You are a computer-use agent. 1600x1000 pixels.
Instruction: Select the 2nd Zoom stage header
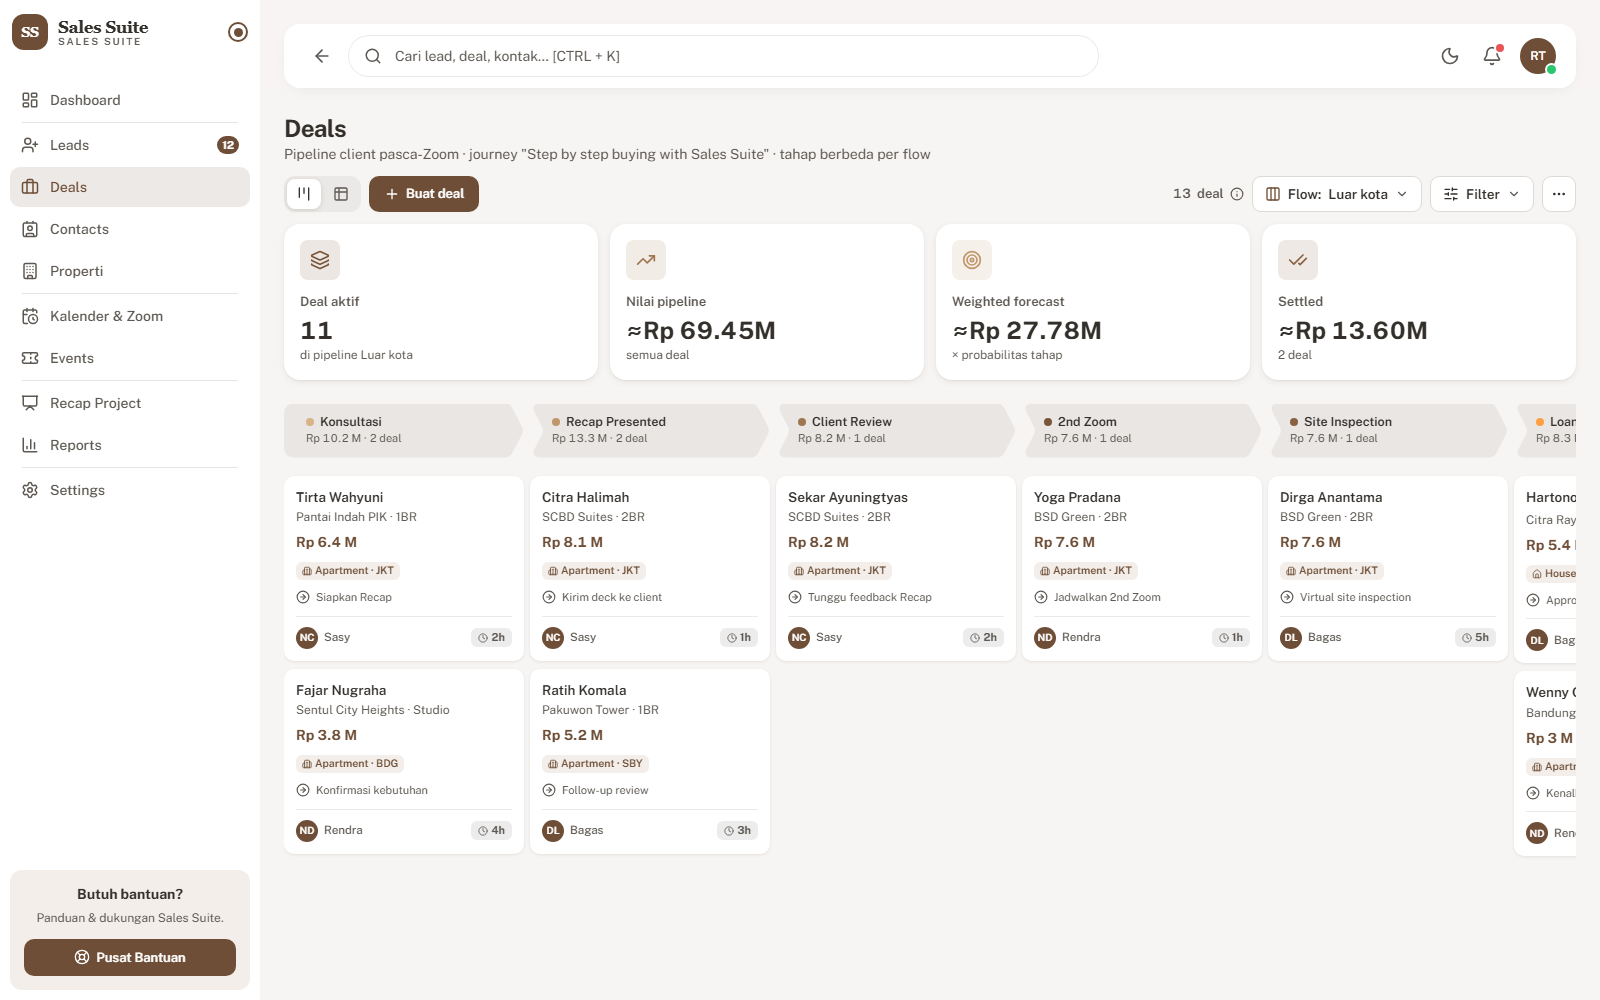pos(1141,430)
